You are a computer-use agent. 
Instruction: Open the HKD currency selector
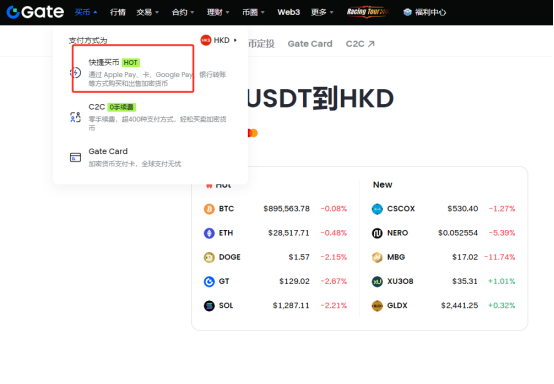[219, 40]
